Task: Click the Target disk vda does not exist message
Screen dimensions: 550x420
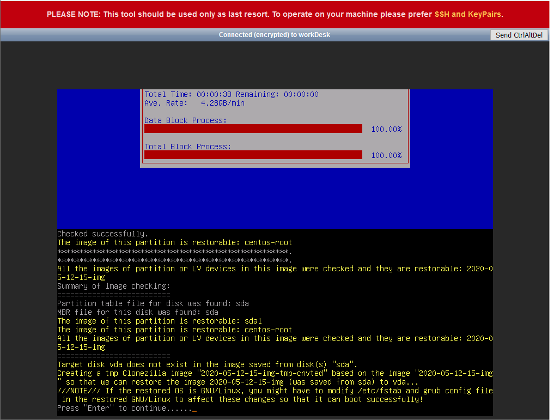Action: point(207,364)
